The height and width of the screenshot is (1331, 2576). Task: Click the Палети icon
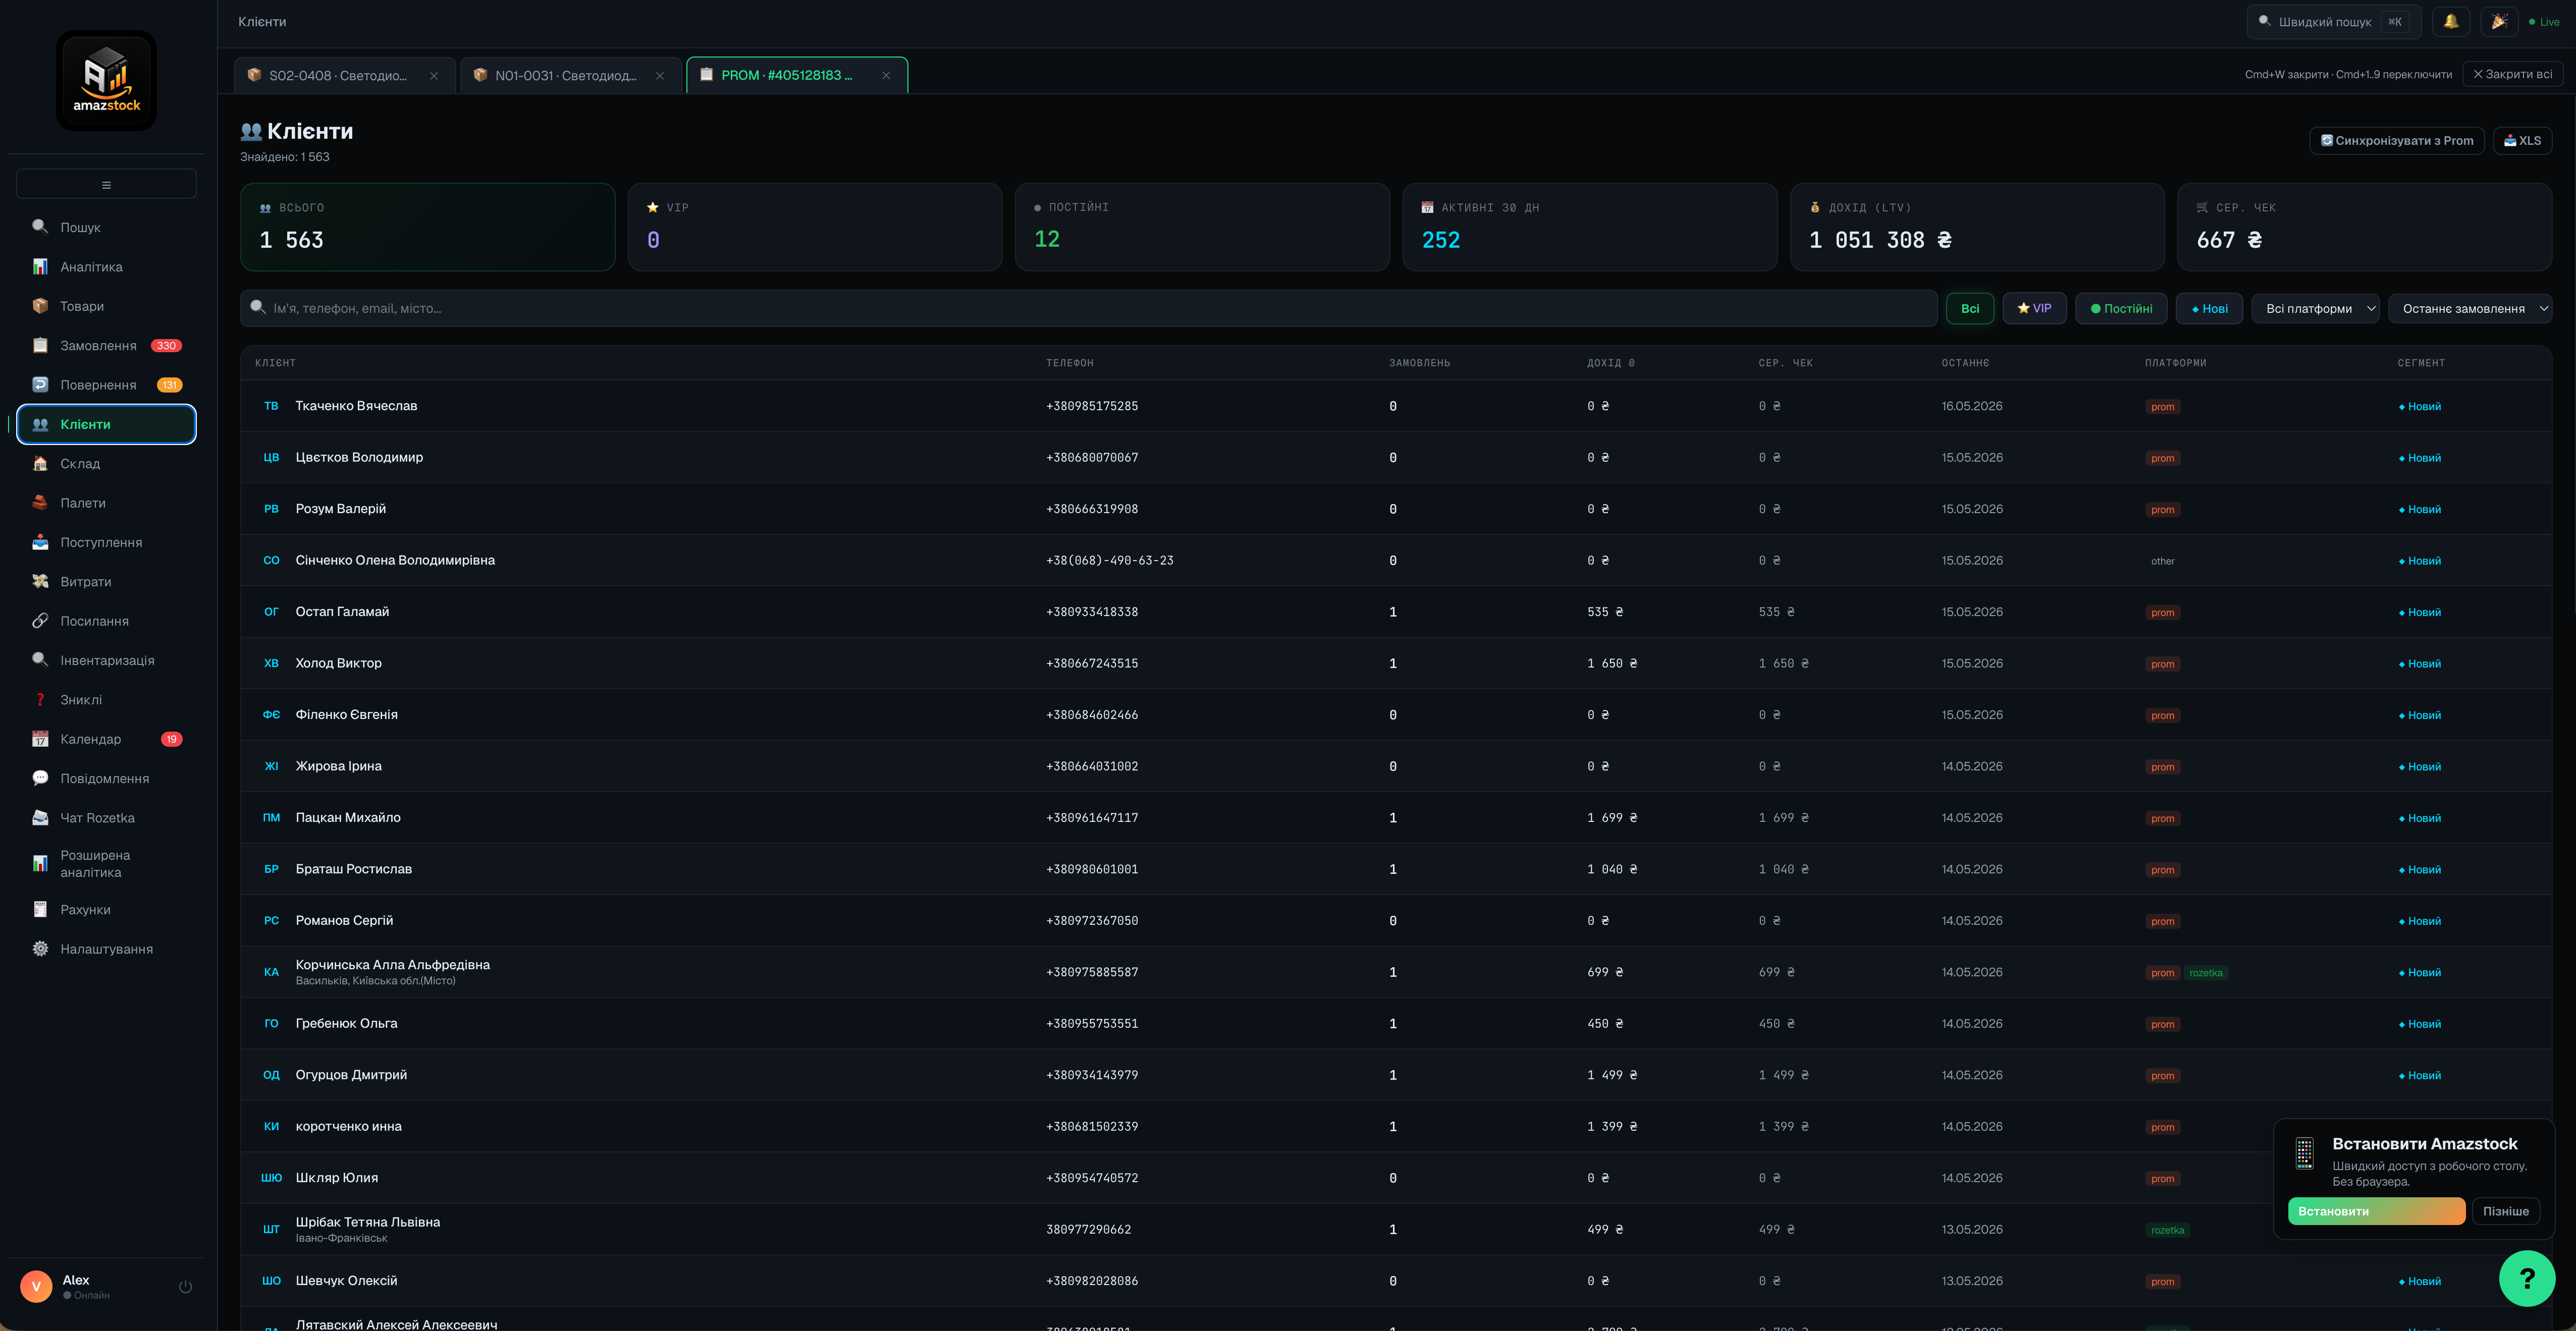point(40,503)
